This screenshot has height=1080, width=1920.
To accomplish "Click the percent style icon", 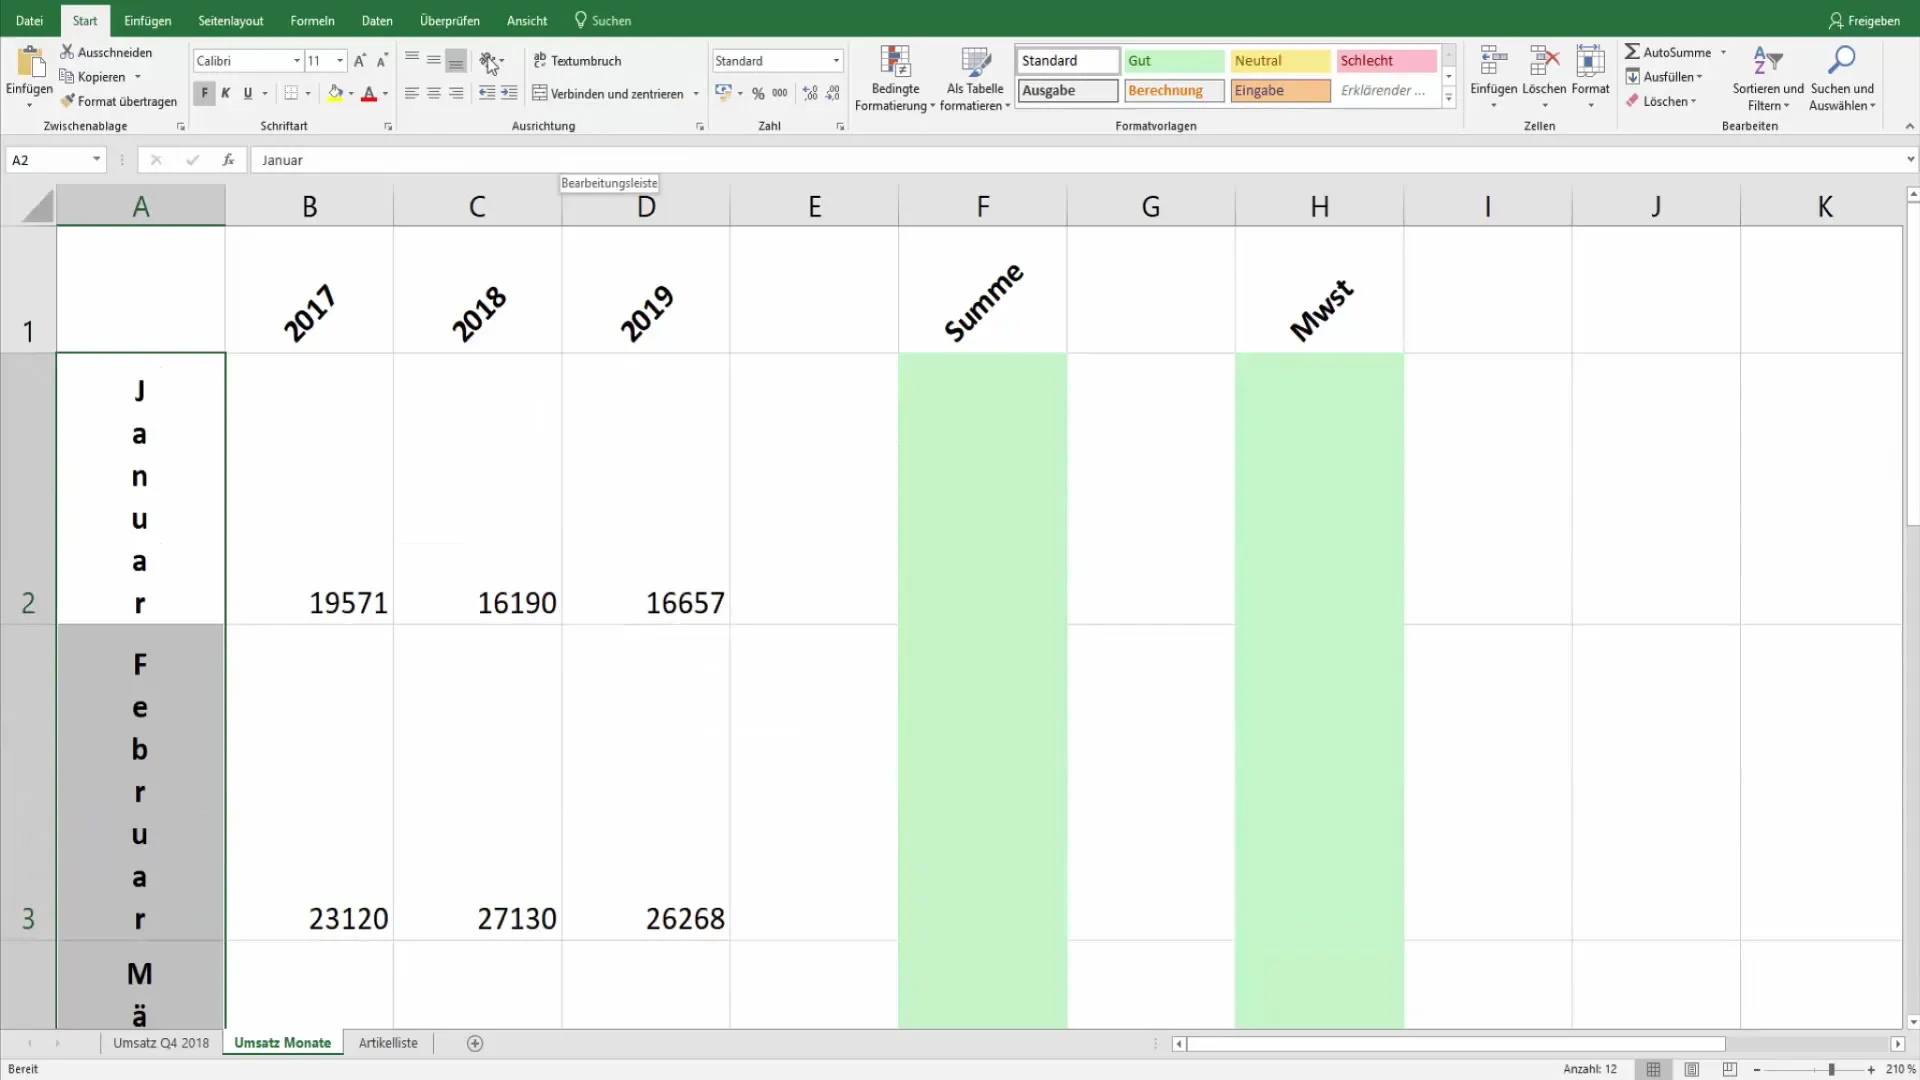I will click(758, 94).
